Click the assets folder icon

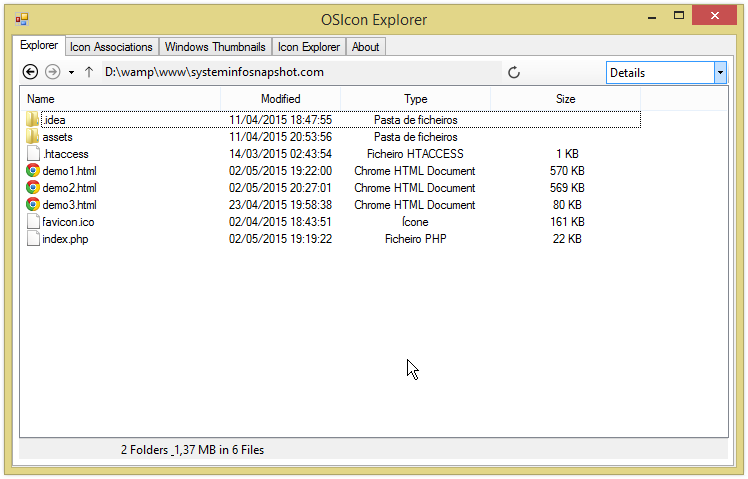click(x=32, y=136)
